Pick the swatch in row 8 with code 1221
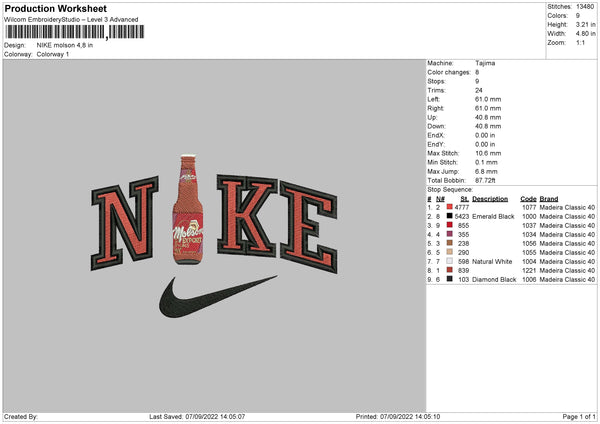 pos(449,270)
